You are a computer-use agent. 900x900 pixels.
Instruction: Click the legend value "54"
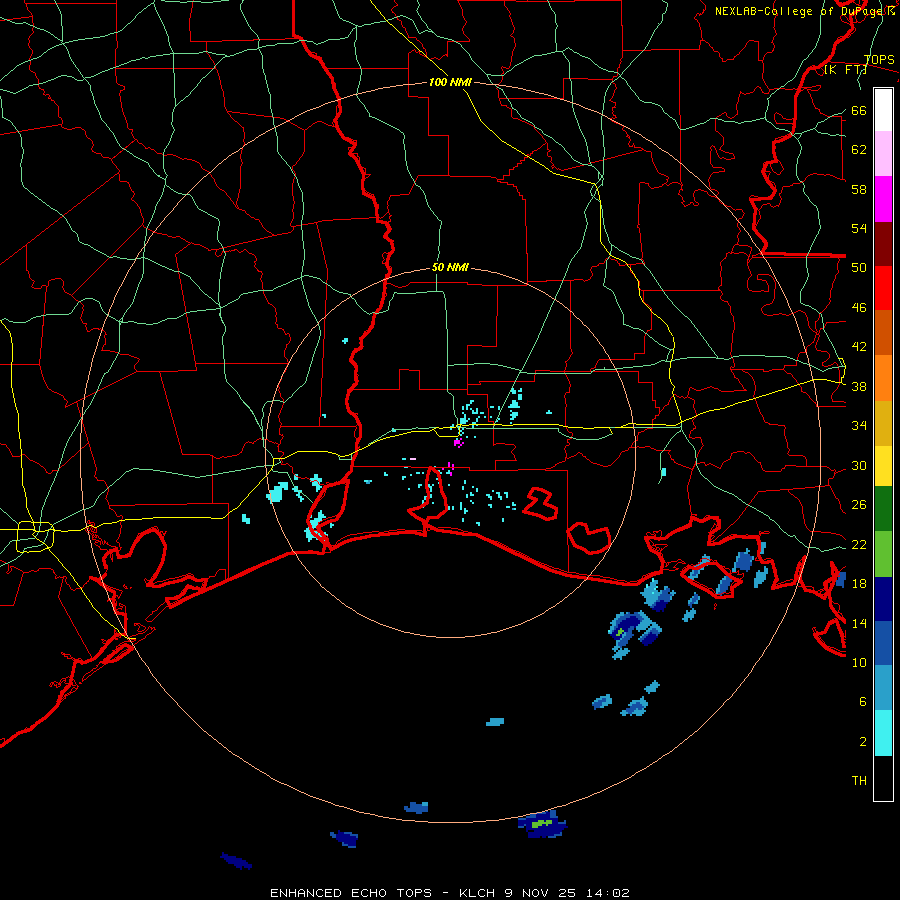click(859, 228)
